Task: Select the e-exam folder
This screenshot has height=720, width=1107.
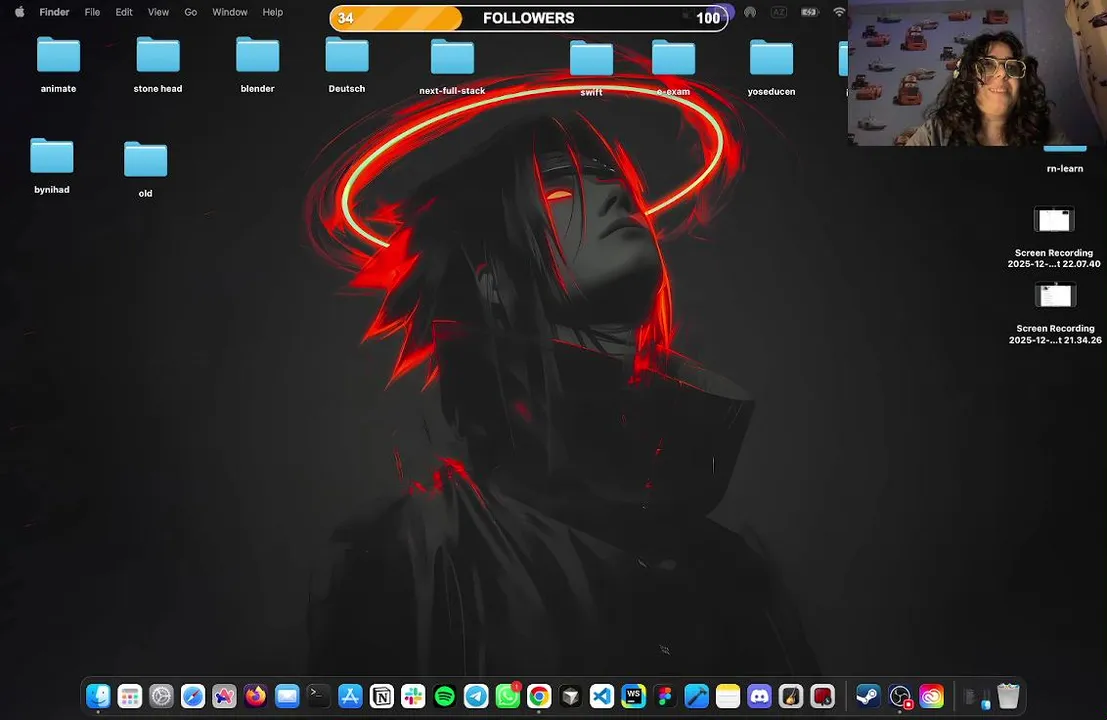Action: 674,58
